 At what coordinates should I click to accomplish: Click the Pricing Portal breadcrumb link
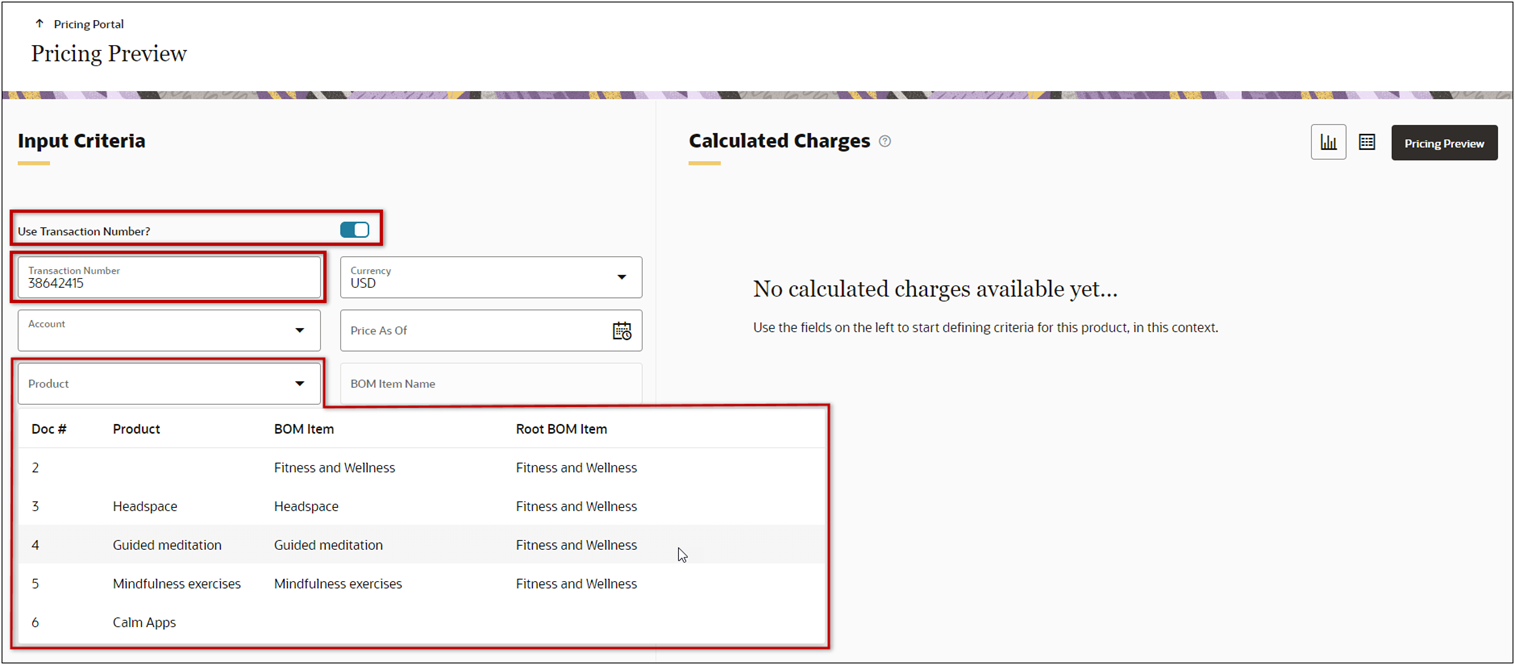tap(88, 23)
